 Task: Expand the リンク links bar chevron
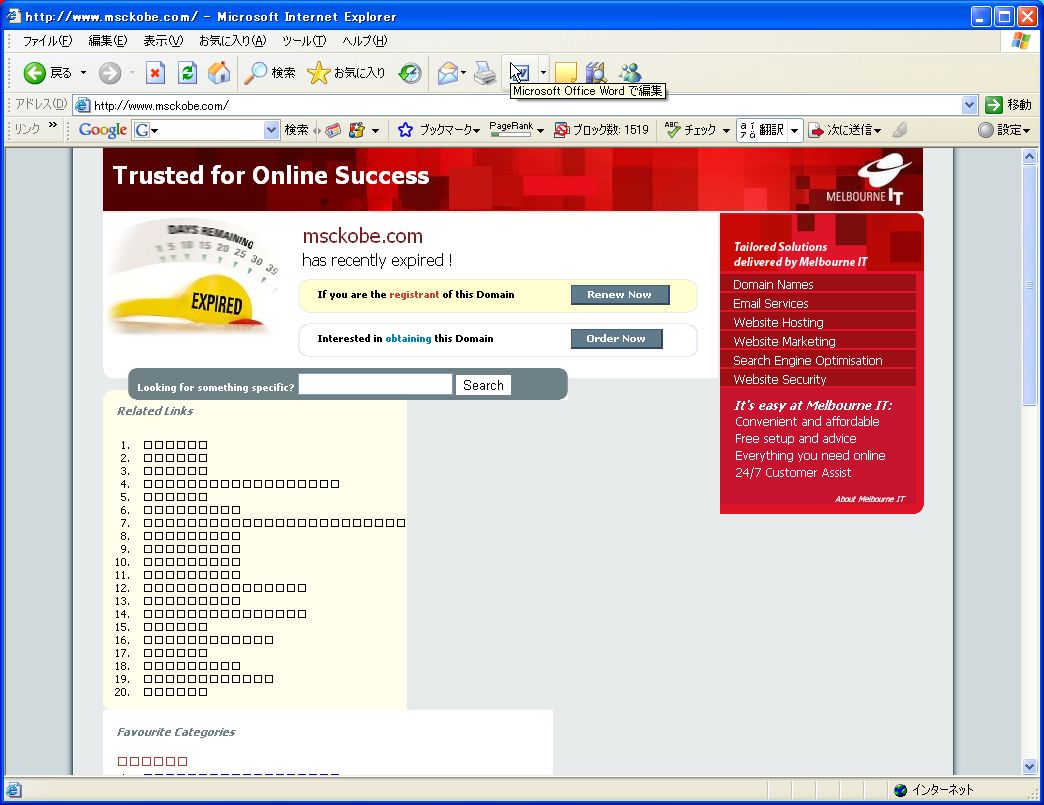[53, 125]
